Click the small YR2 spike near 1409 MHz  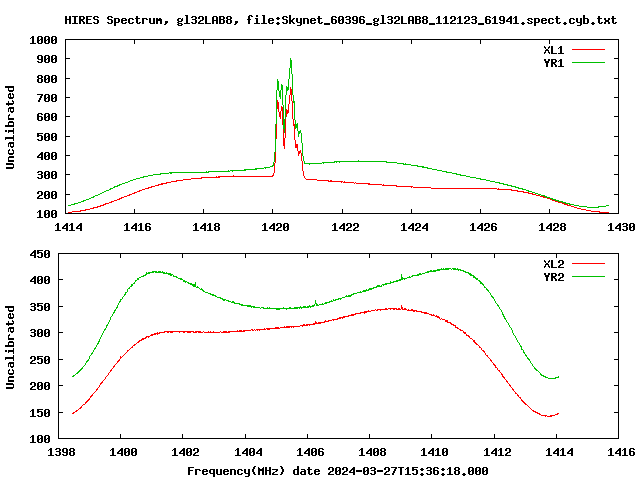tap(402, 276)
